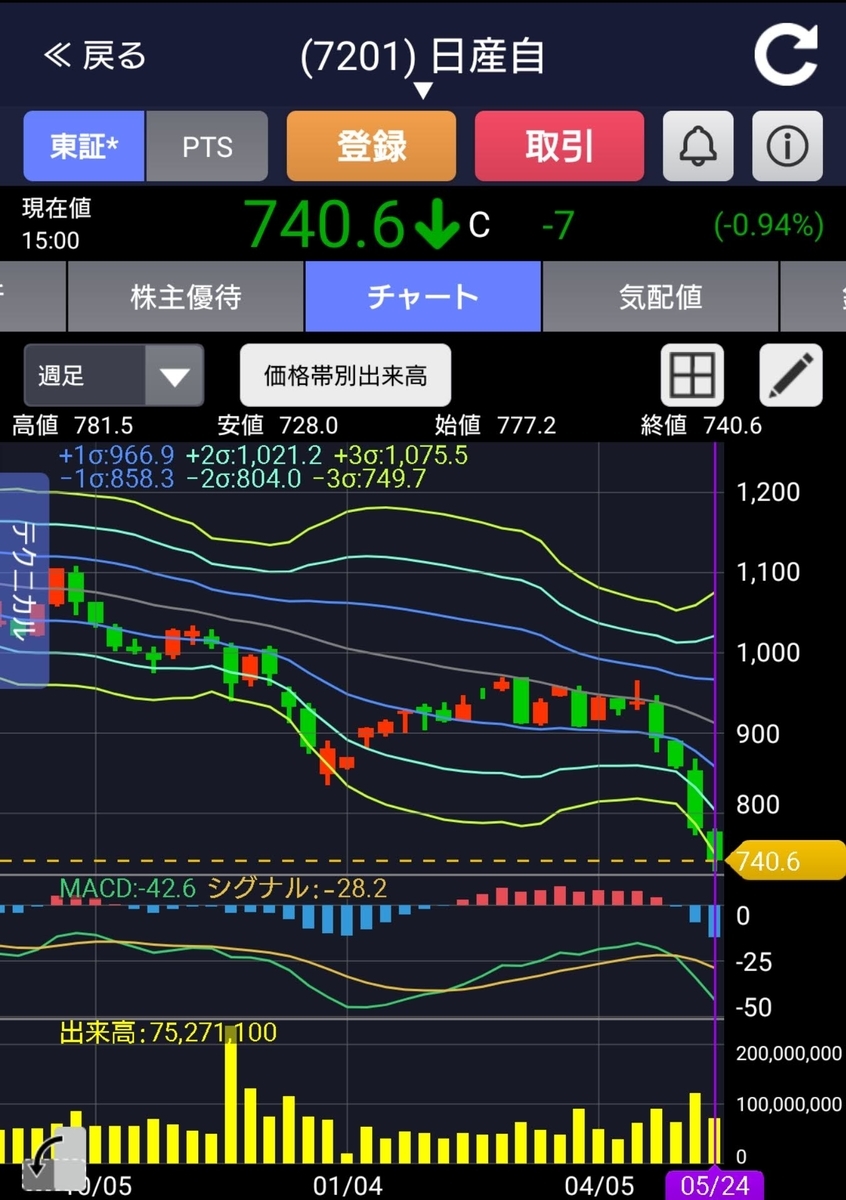The width and height of the screenshot is (846, 1200).
Task: Tap the tallest yellow volume bar
Action: click(x=231, y=1095)
